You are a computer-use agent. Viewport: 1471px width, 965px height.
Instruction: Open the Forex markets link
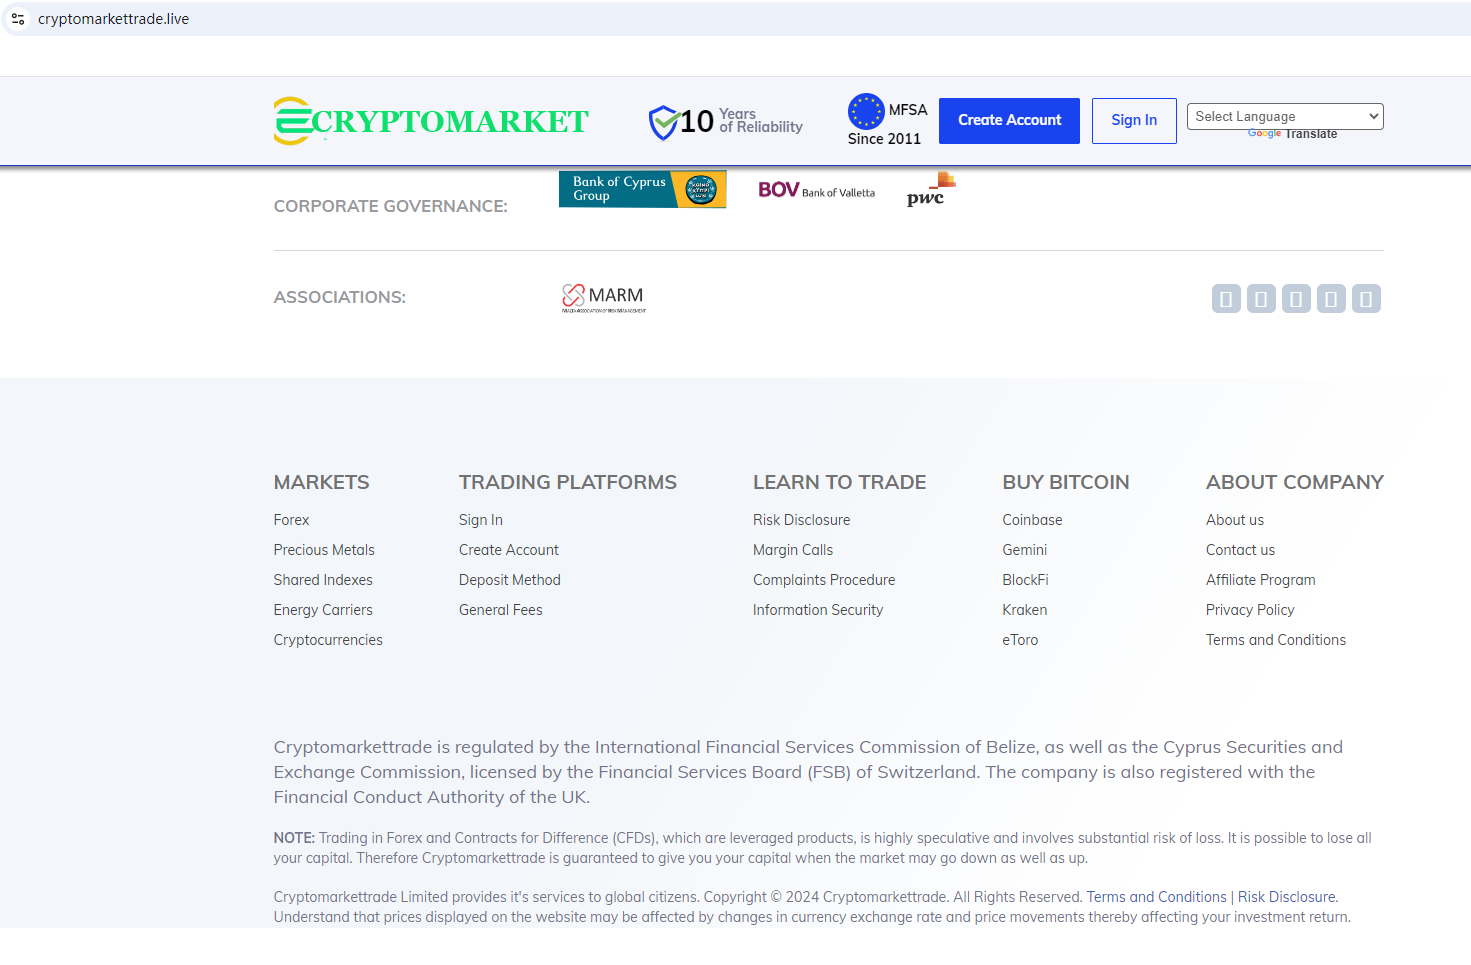291,520
